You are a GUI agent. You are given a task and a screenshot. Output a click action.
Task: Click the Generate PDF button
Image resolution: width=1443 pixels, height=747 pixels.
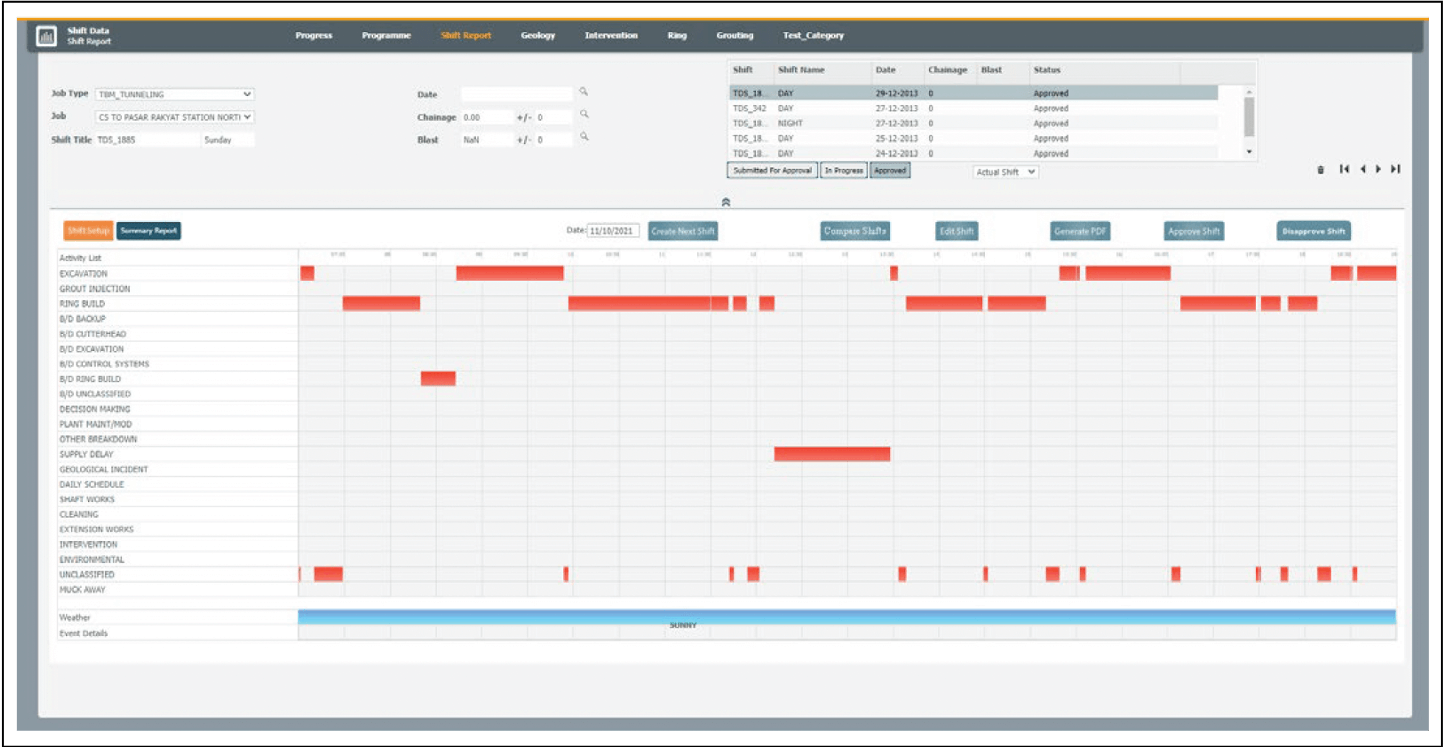[x=1080, y=231]
